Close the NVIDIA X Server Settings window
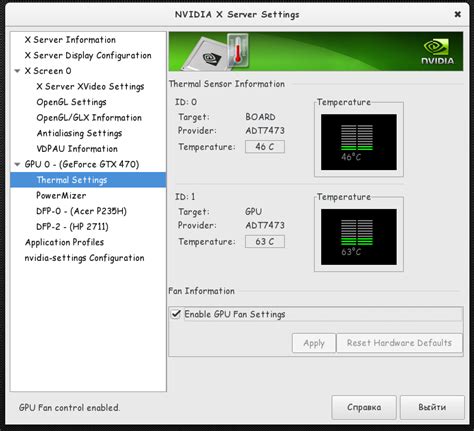474x431 pixels. point(458,14)
